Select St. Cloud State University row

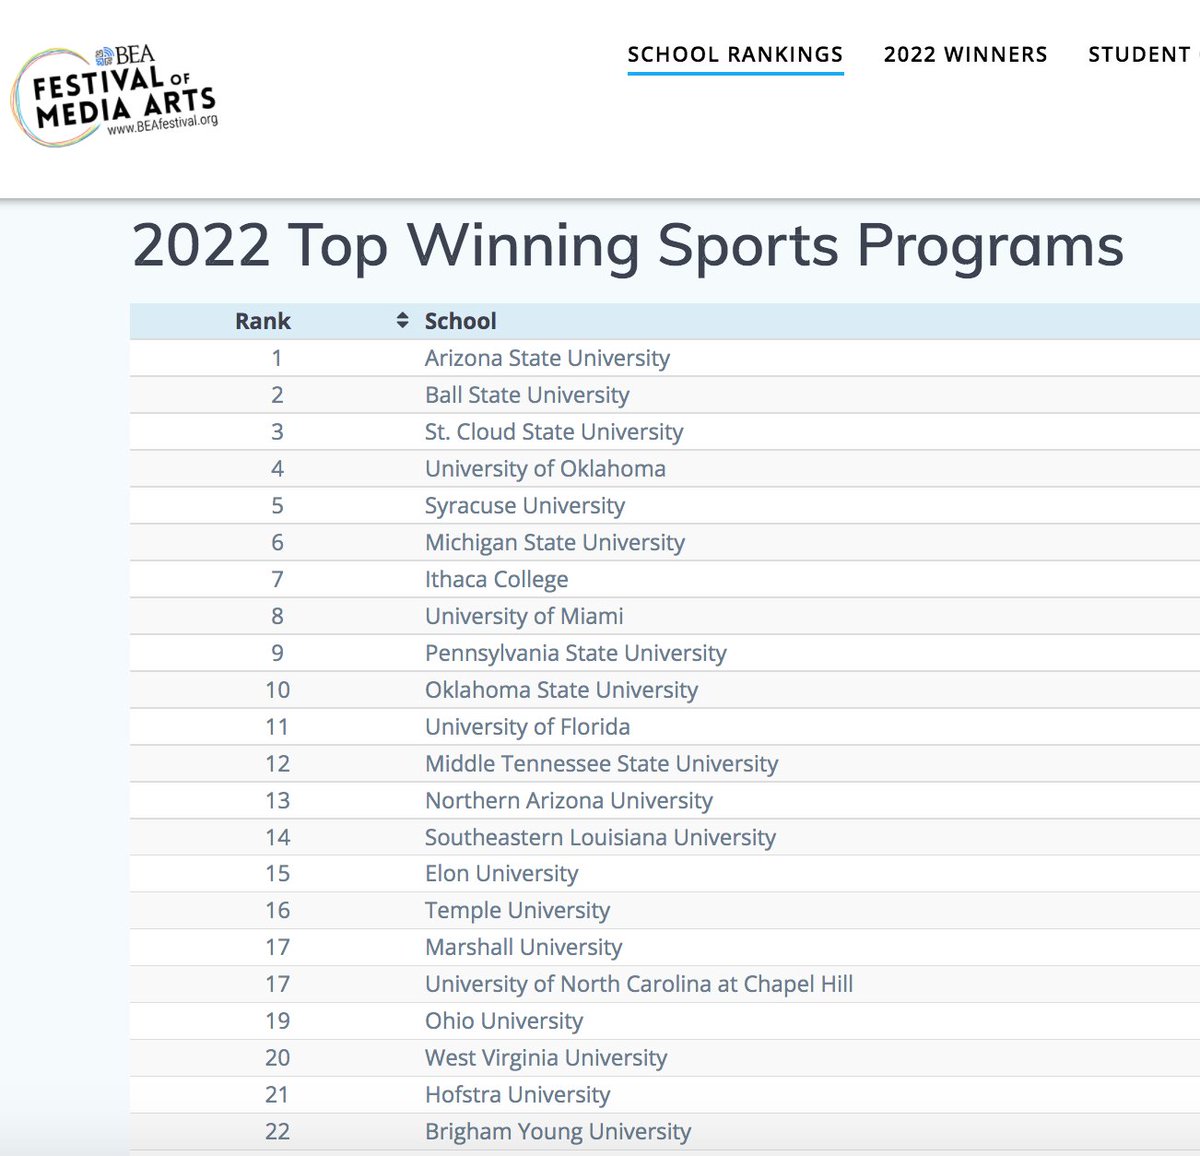tap(665, 432)
